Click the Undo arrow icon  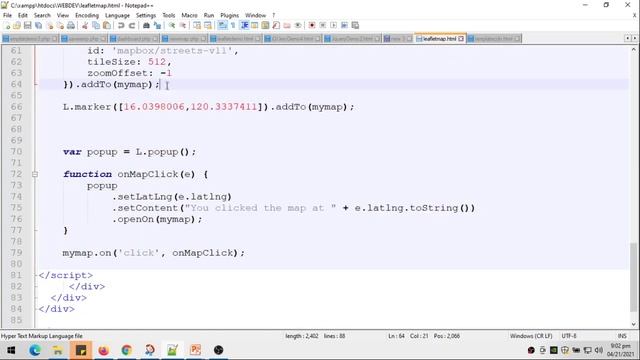121,25
